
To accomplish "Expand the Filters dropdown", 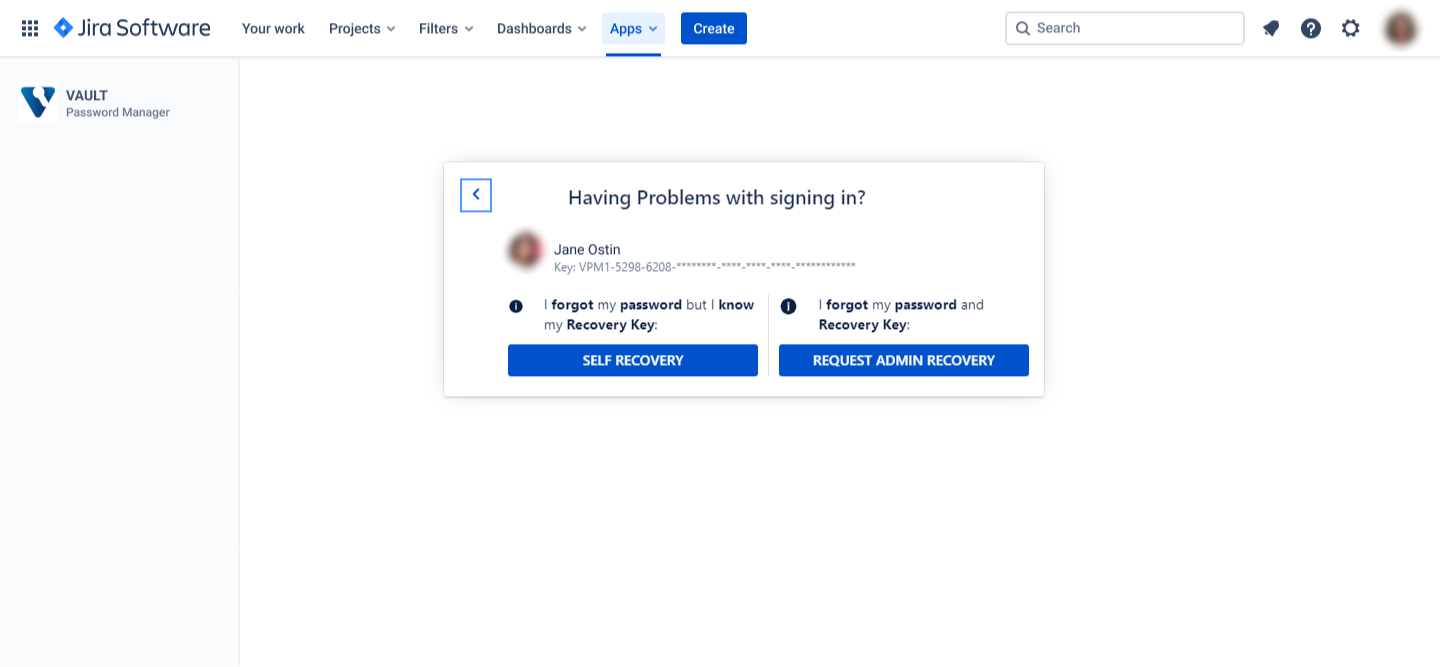I will 446,28.
